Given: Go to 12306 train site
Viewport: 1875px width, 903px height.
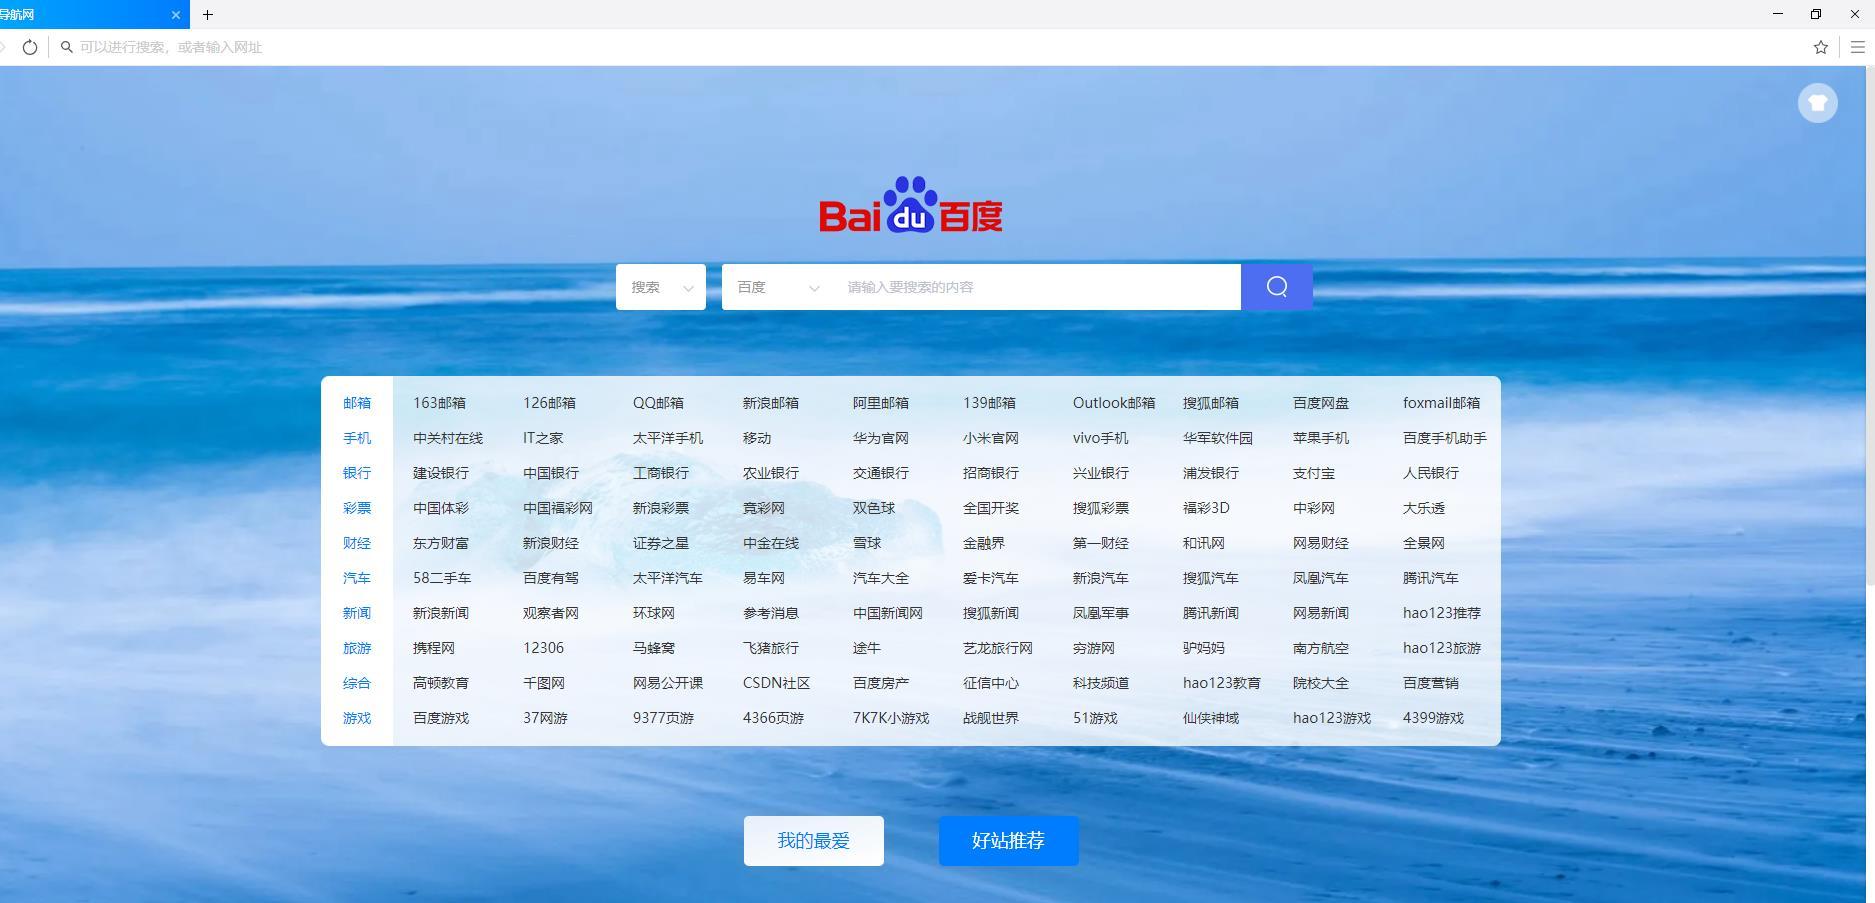Looking at the screenshot, I should click(x=544, y=648).
